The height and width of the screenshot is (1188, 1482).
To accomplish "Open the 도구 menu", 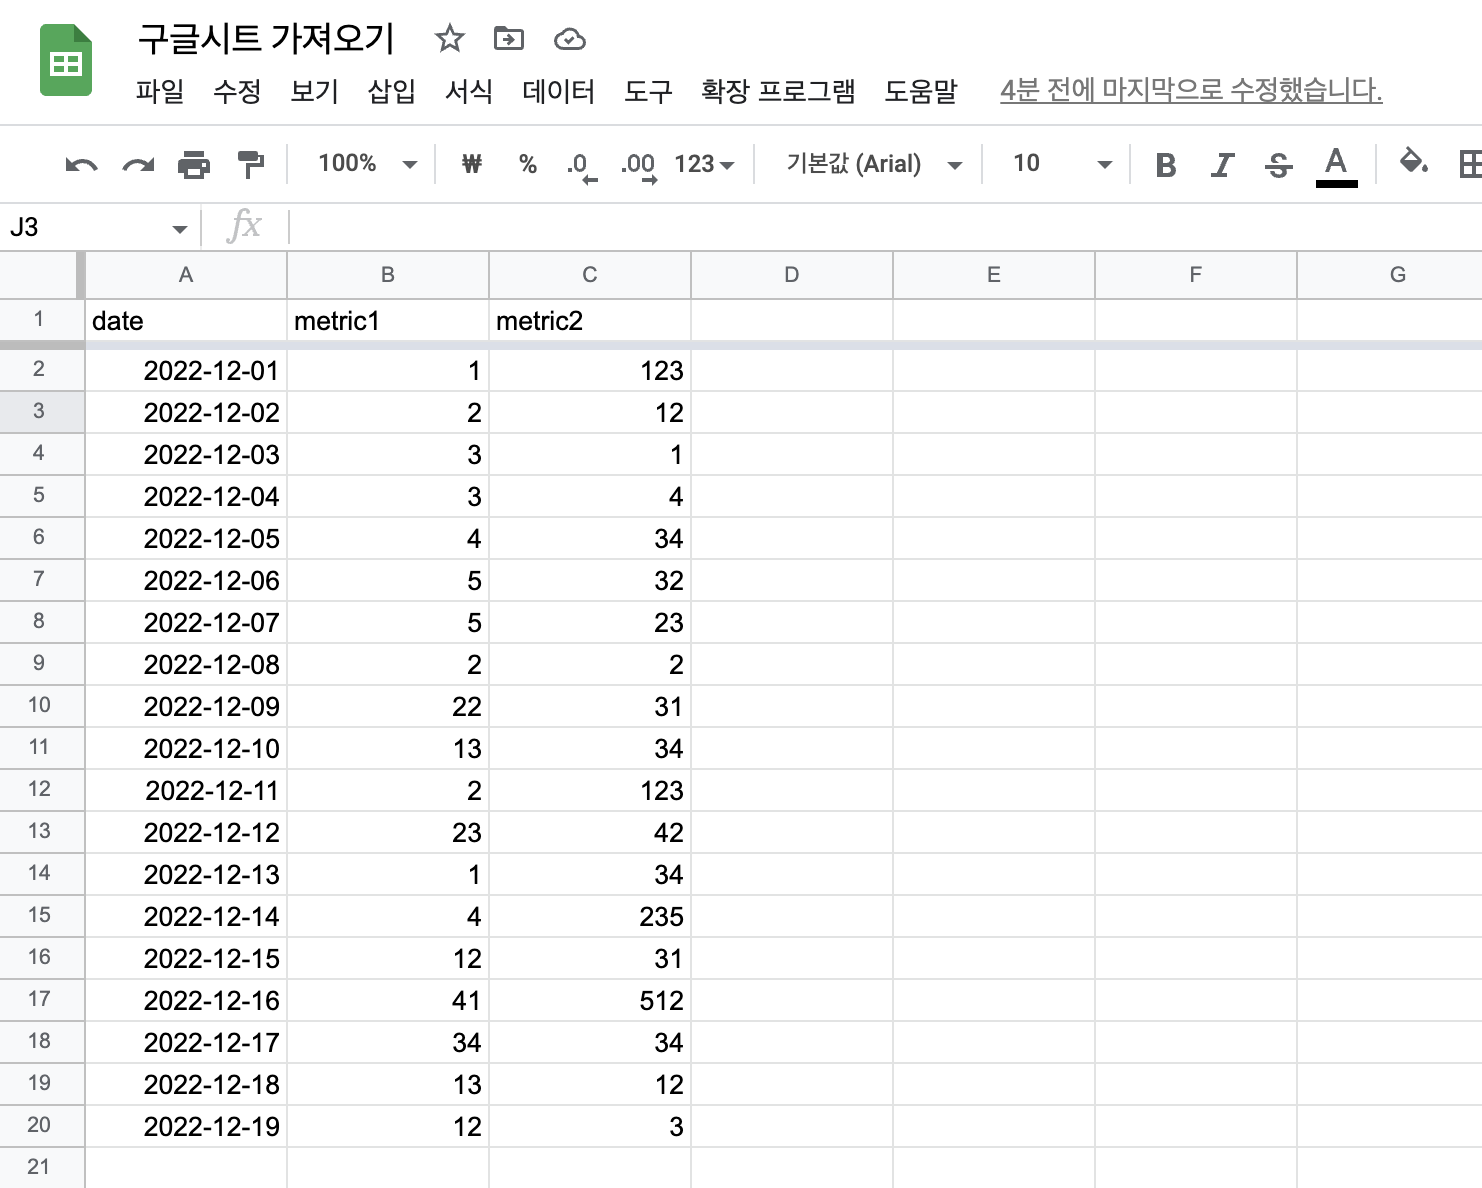I will click(x=648, y=92).
